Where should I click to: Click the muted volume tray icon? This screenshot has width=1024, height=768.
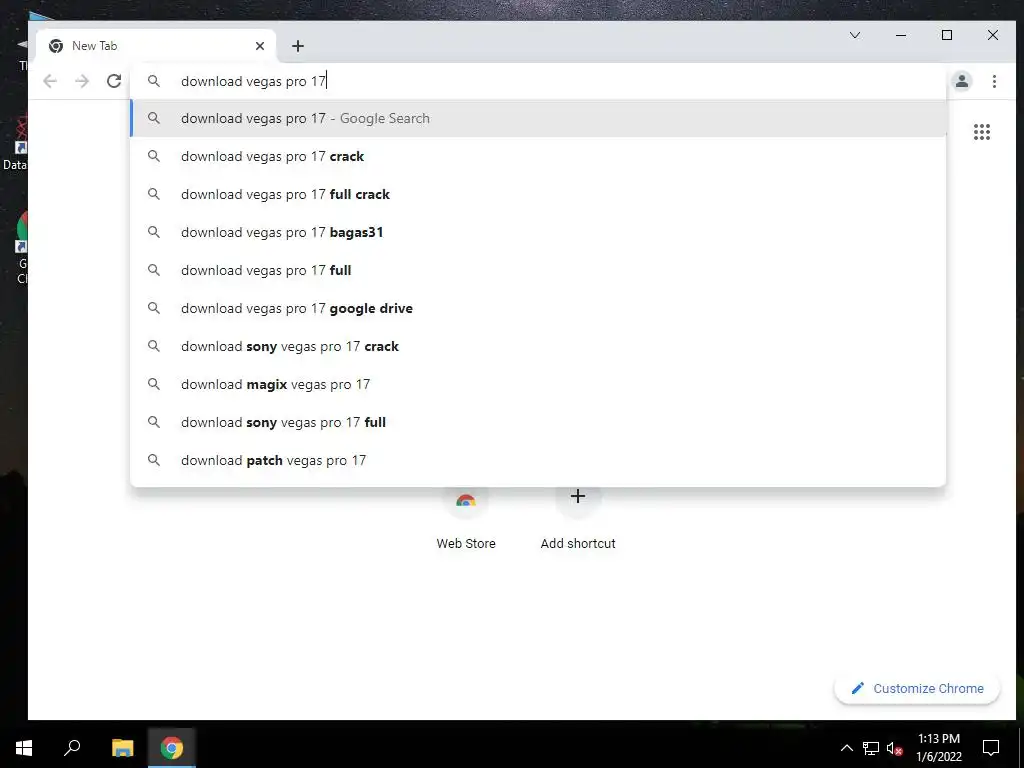coord(895,748)
